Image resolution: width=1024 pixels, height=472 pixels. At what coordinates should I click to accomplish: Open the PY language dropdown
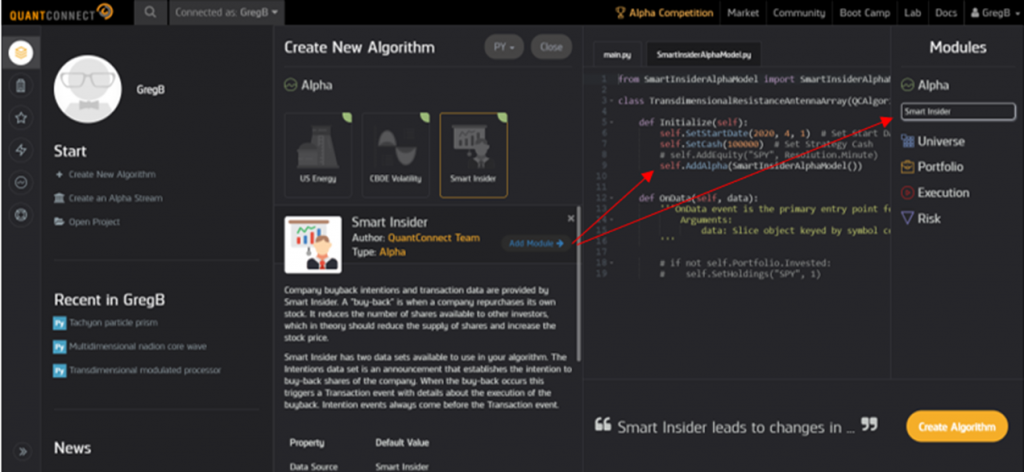pos(504,47)
